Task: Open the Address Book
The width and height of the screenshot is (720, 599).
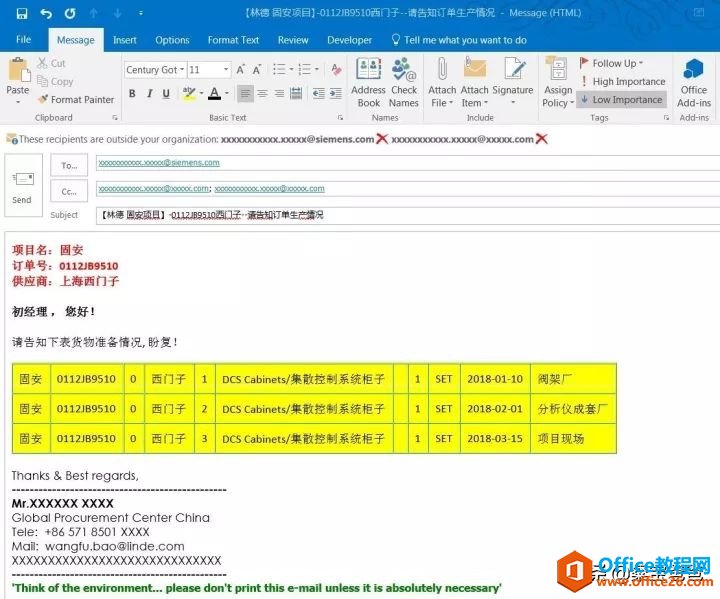Action: 369,83
